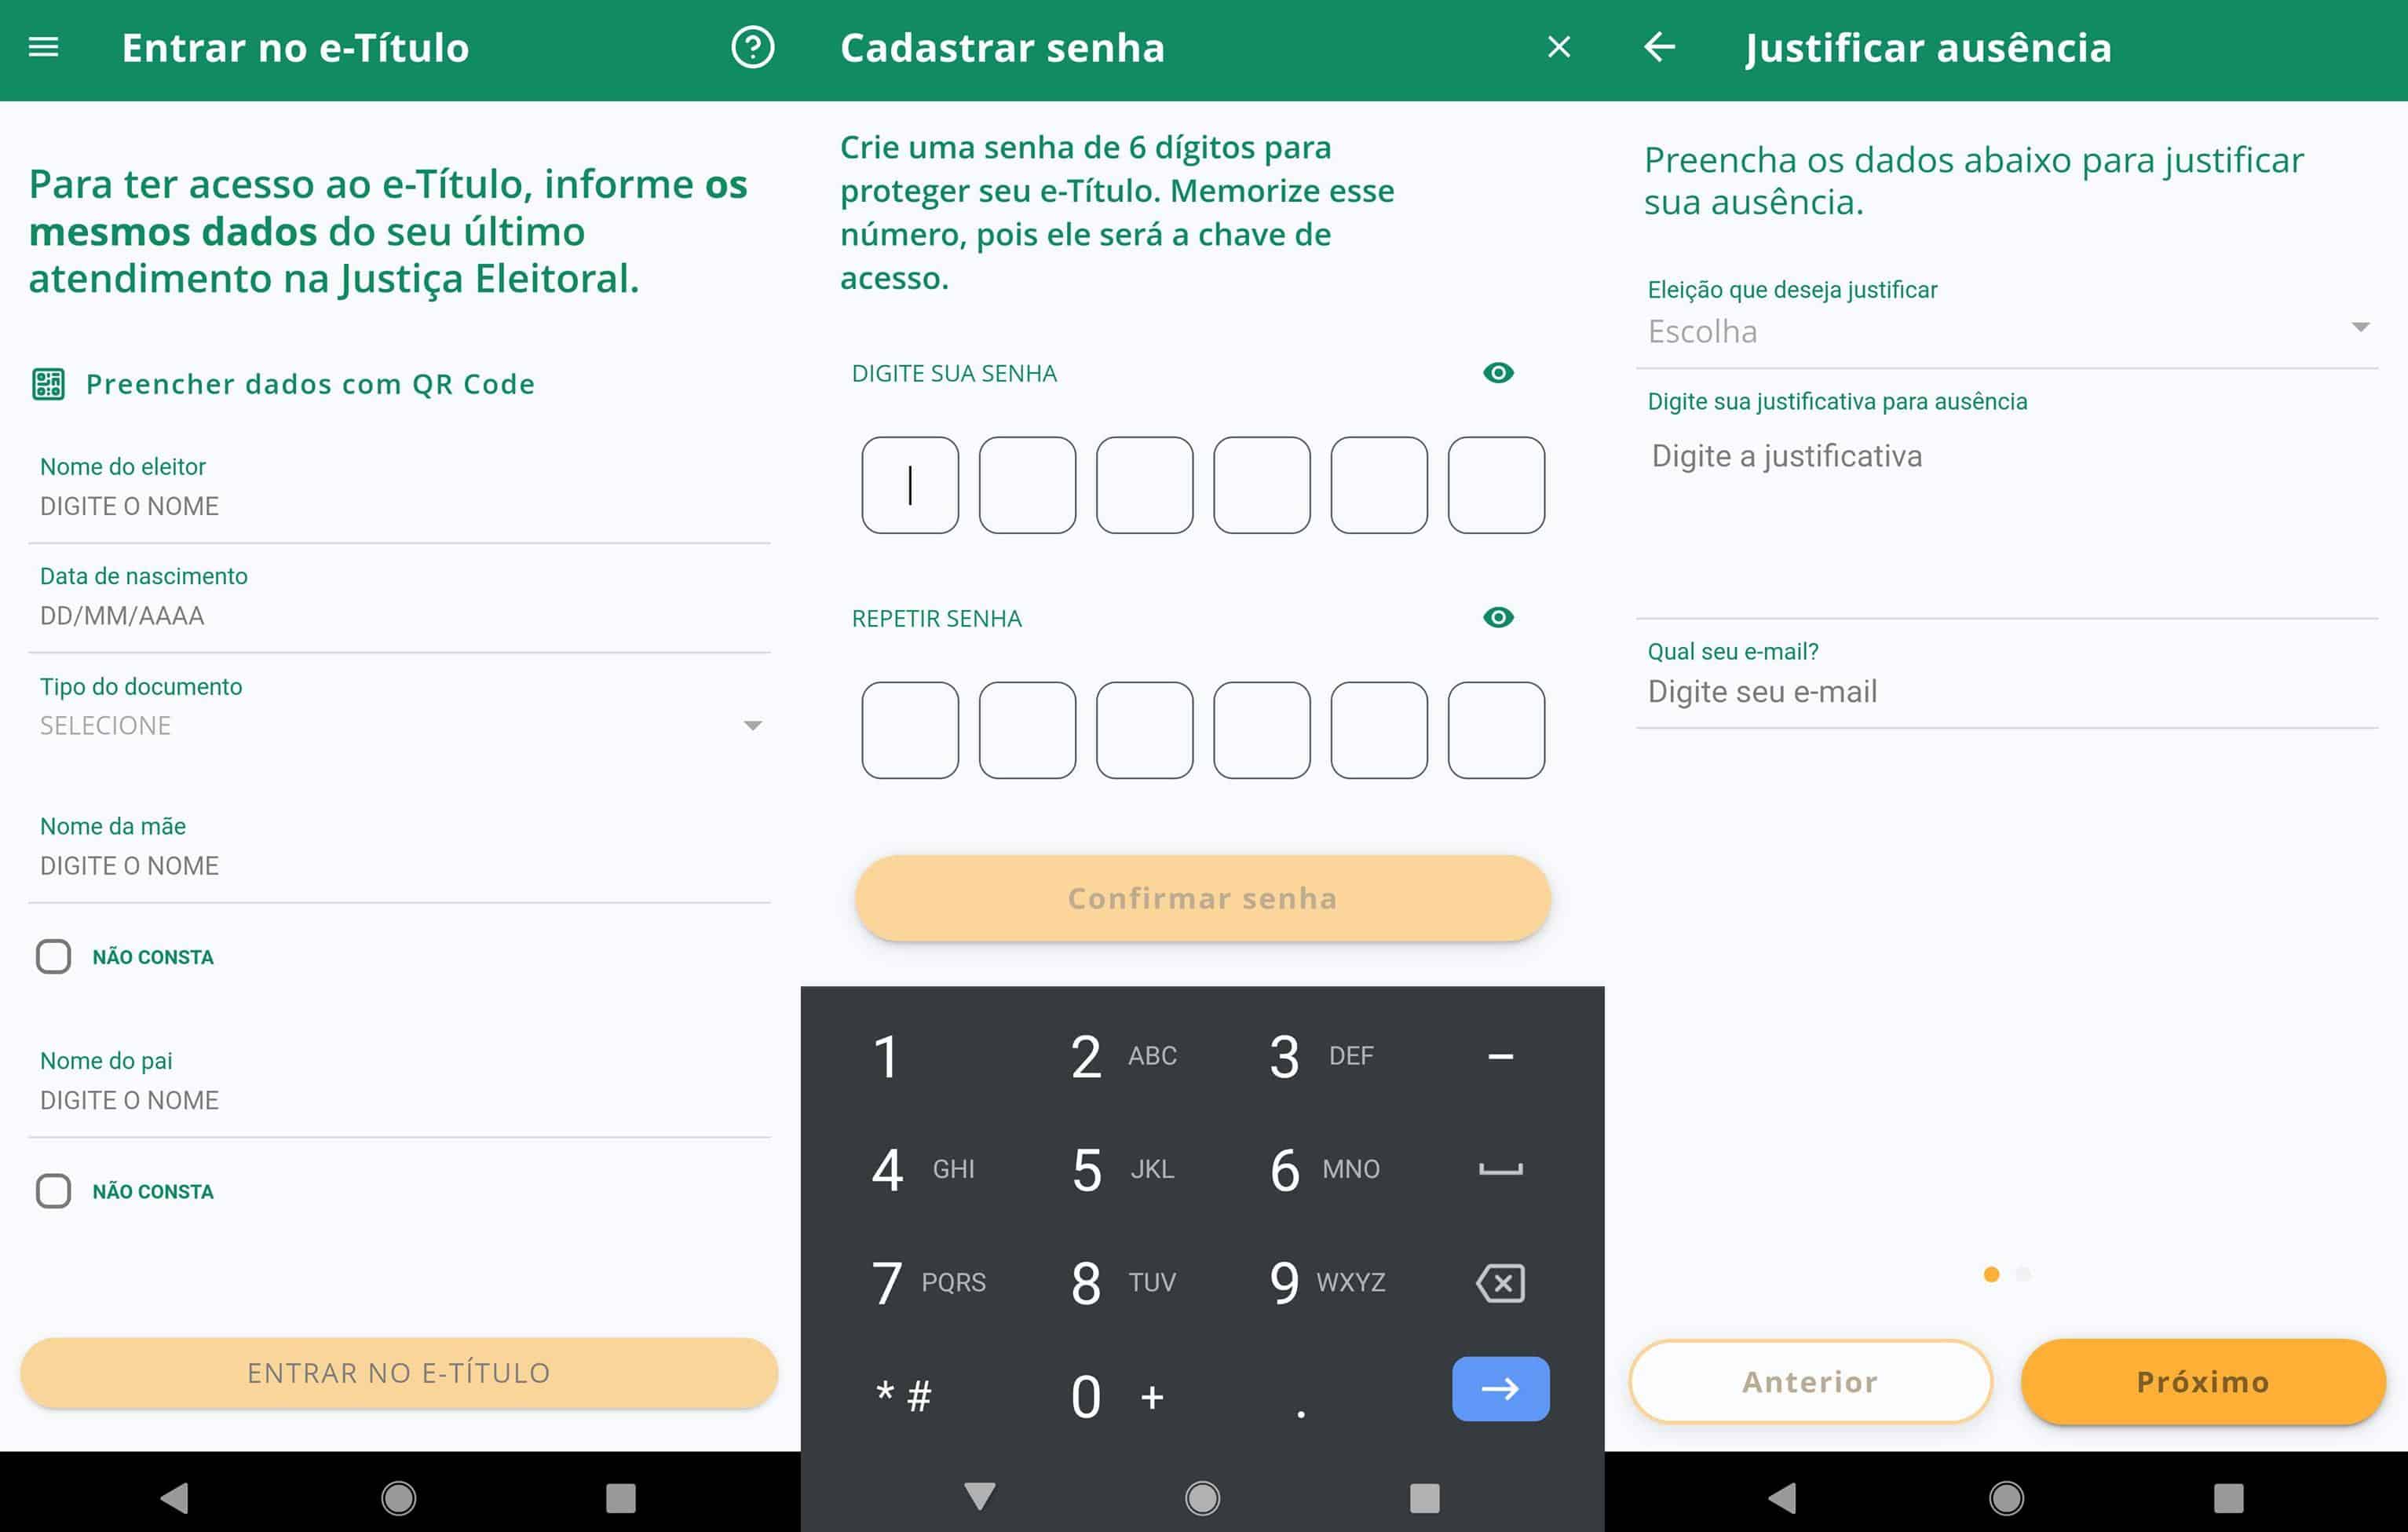Tap Android home button on Entrar no e-Título screen
The height and width of the screenshot is (1532, 2408).
(399, 1497)
